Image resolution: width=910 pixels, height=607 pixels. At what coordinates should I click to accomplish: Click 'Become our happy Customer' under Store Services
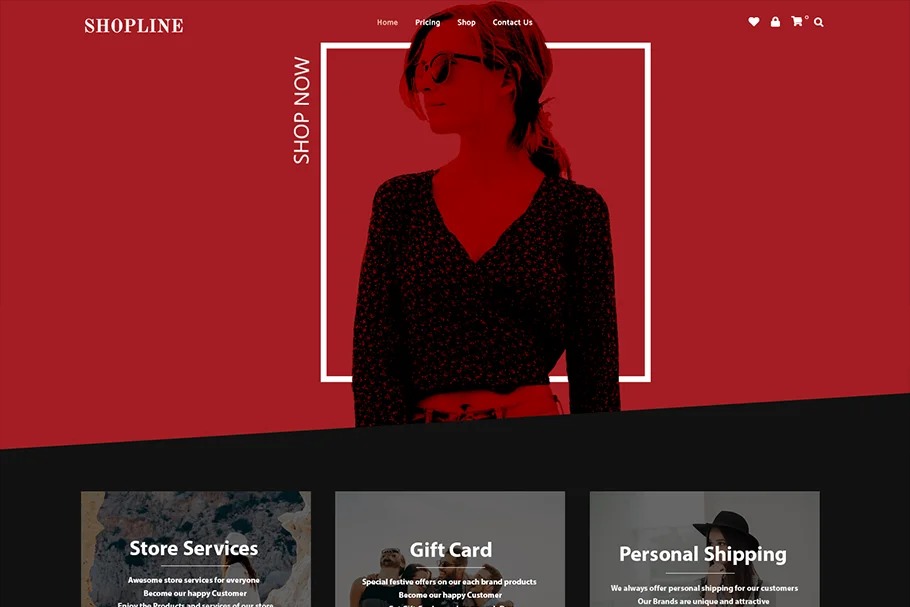(x=195, y=593)
